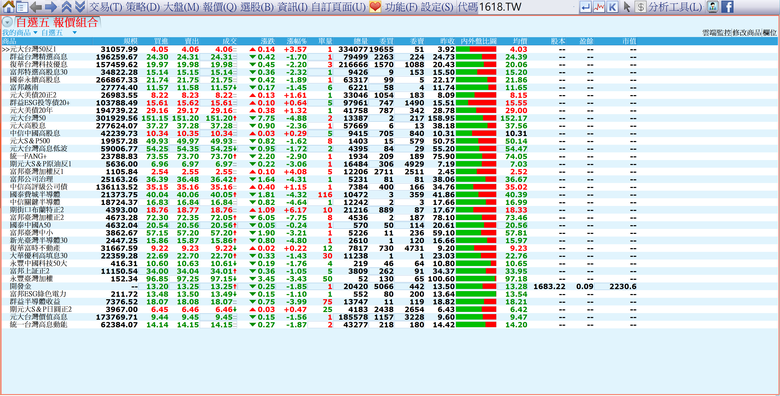Select the 富邦公司治理 row
The image size is (780, 396).
click(x=390, y=179)
